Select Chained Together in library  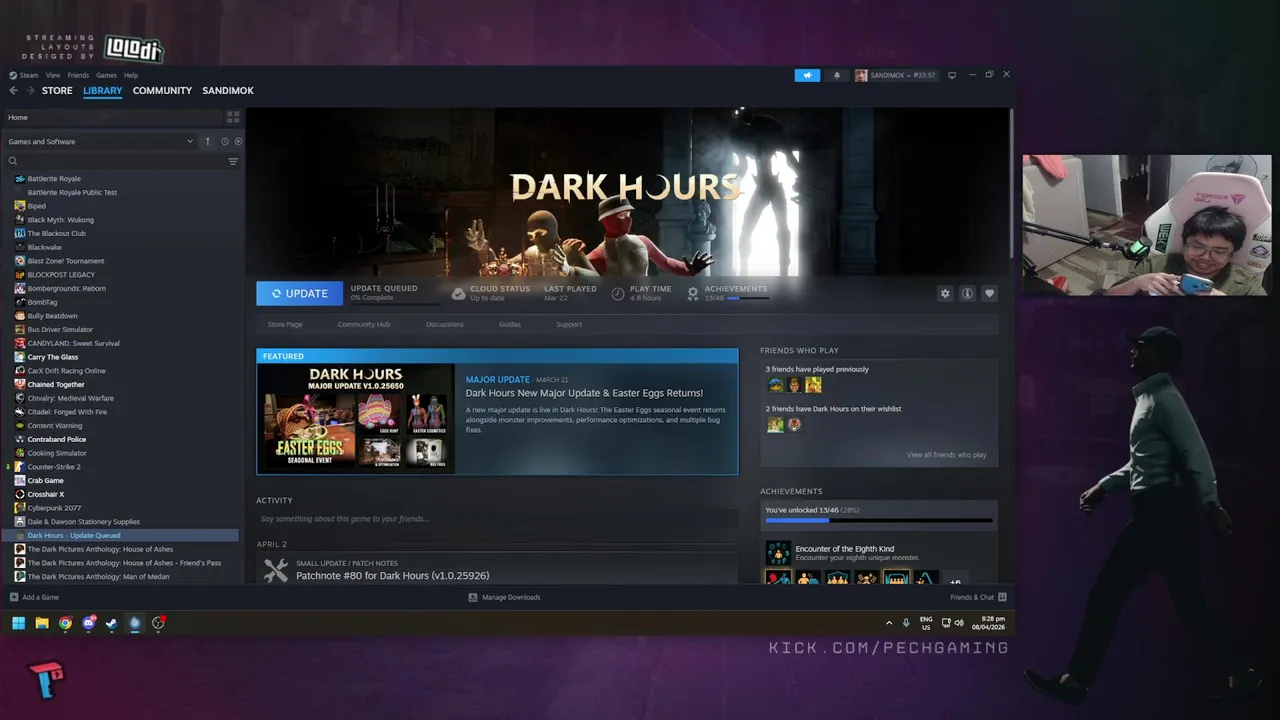(x=56, y=384)
